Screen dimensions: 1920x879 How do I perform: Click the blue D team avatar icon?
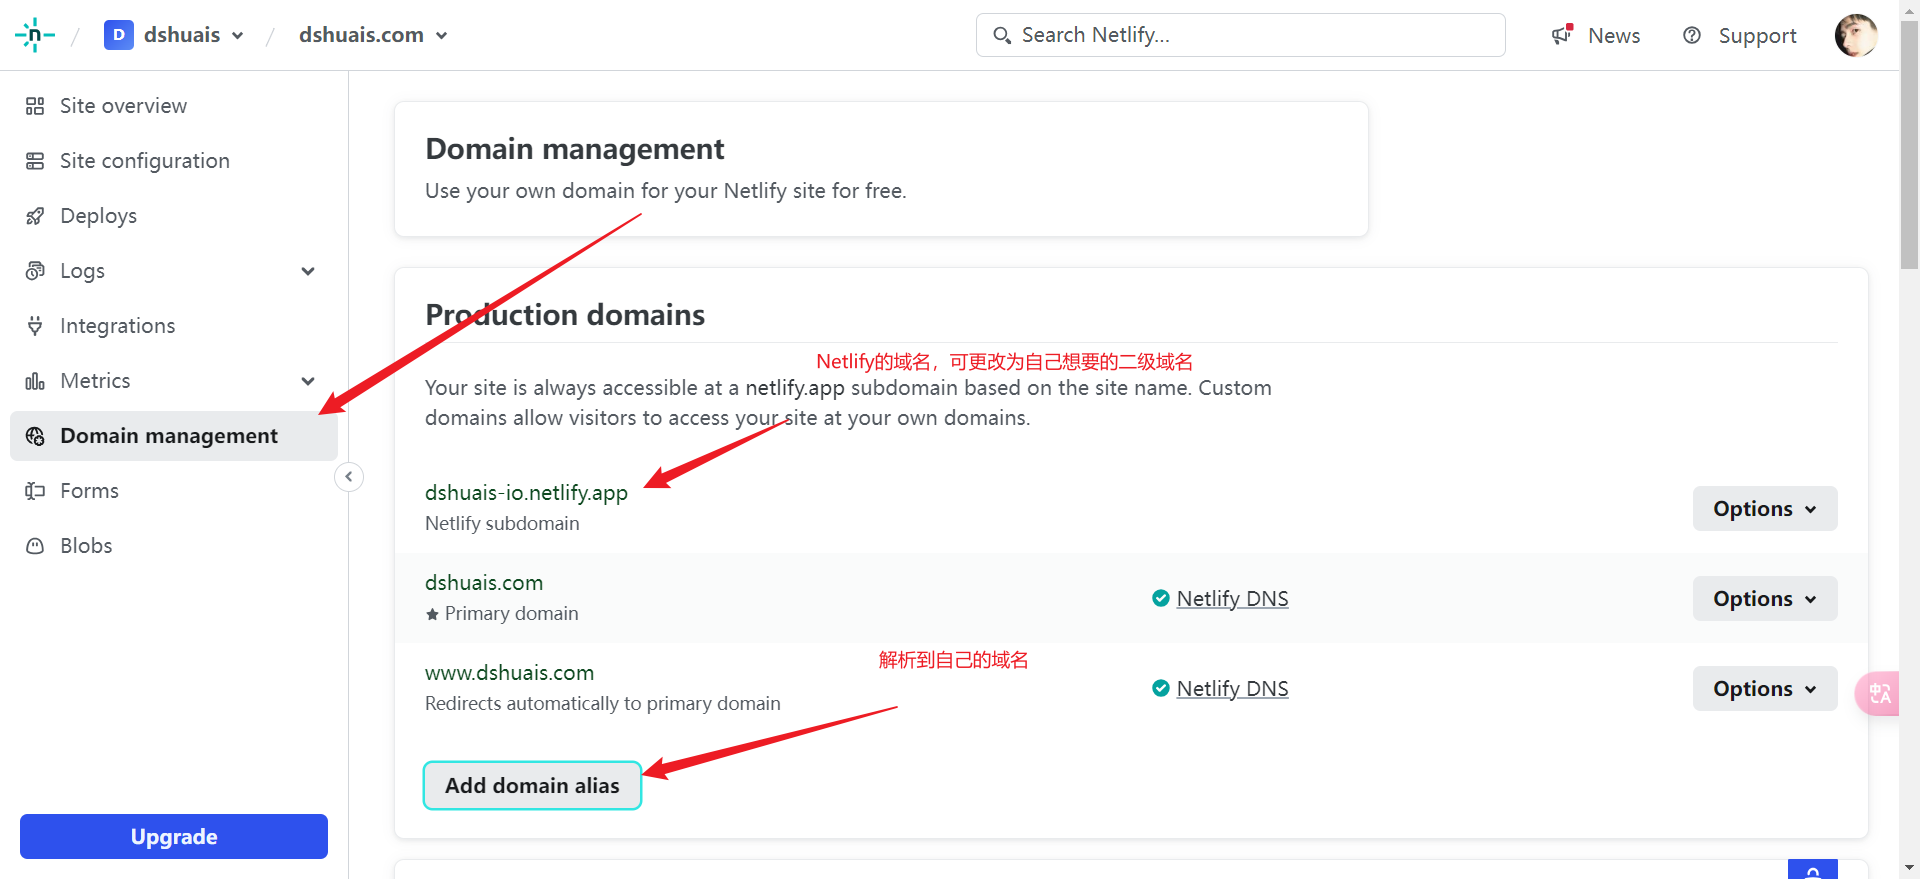click(x=119, y=35)
